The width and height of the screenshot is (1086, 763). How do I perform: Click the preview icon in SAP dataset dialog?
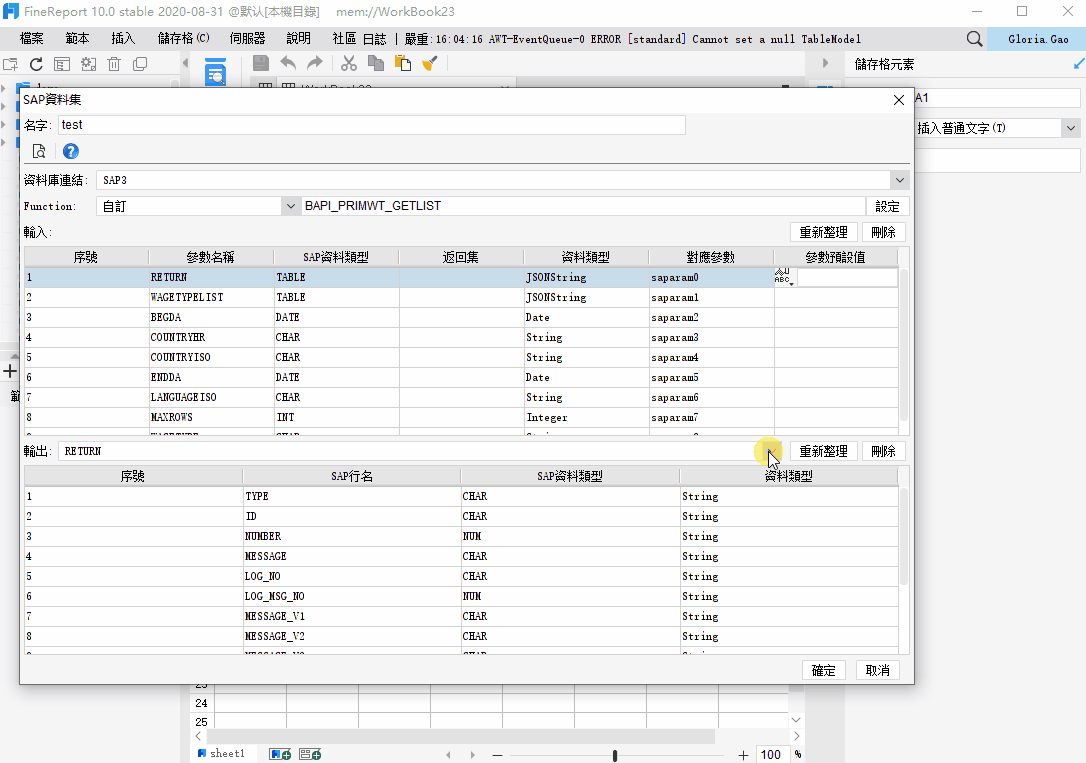pyautogui.click(x=39, y=151)
